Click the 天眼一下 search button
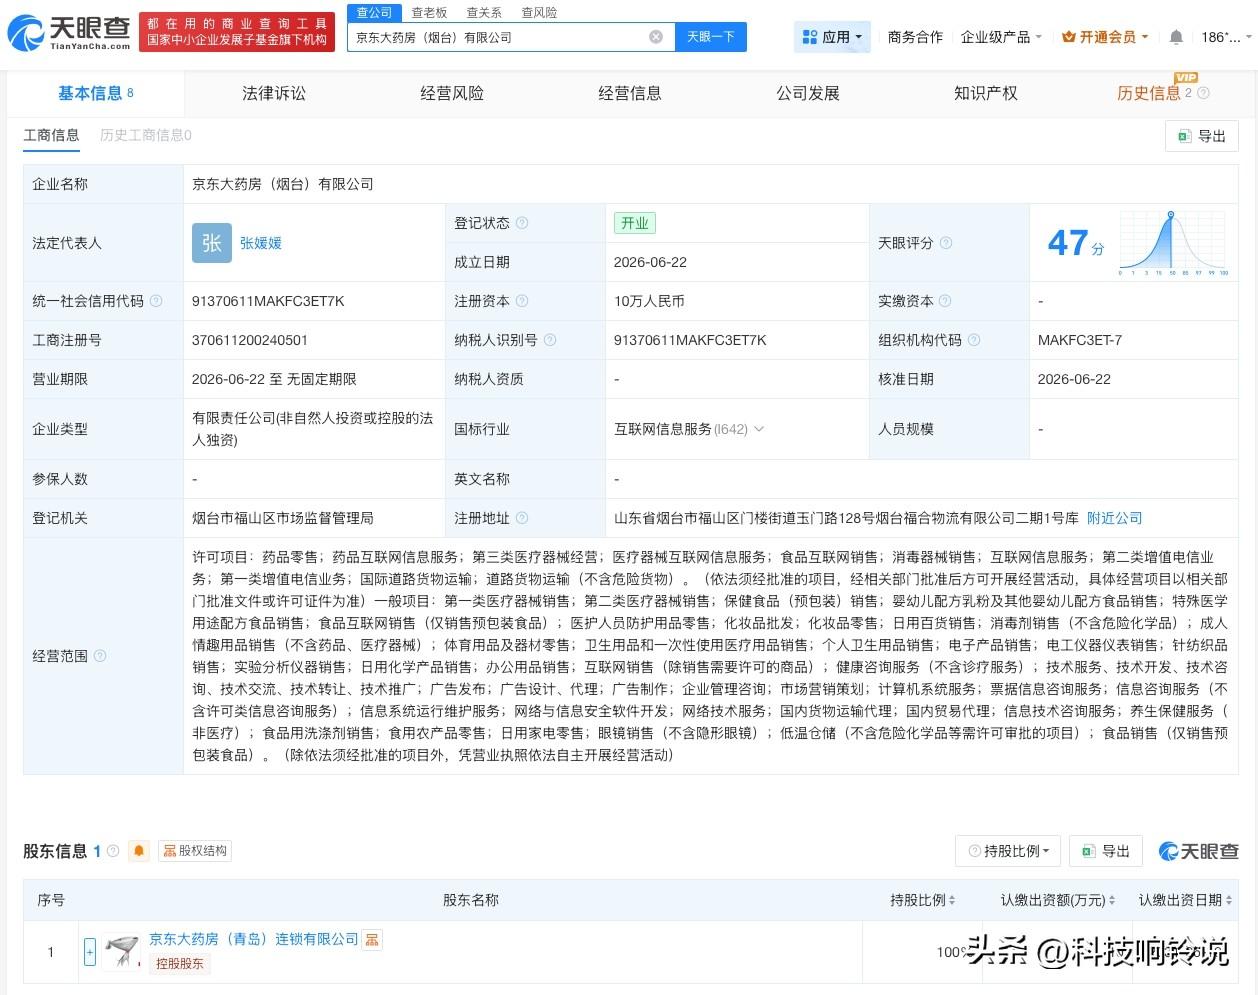The width and height of the screenshot is (1258, 995). pos(710,37)
